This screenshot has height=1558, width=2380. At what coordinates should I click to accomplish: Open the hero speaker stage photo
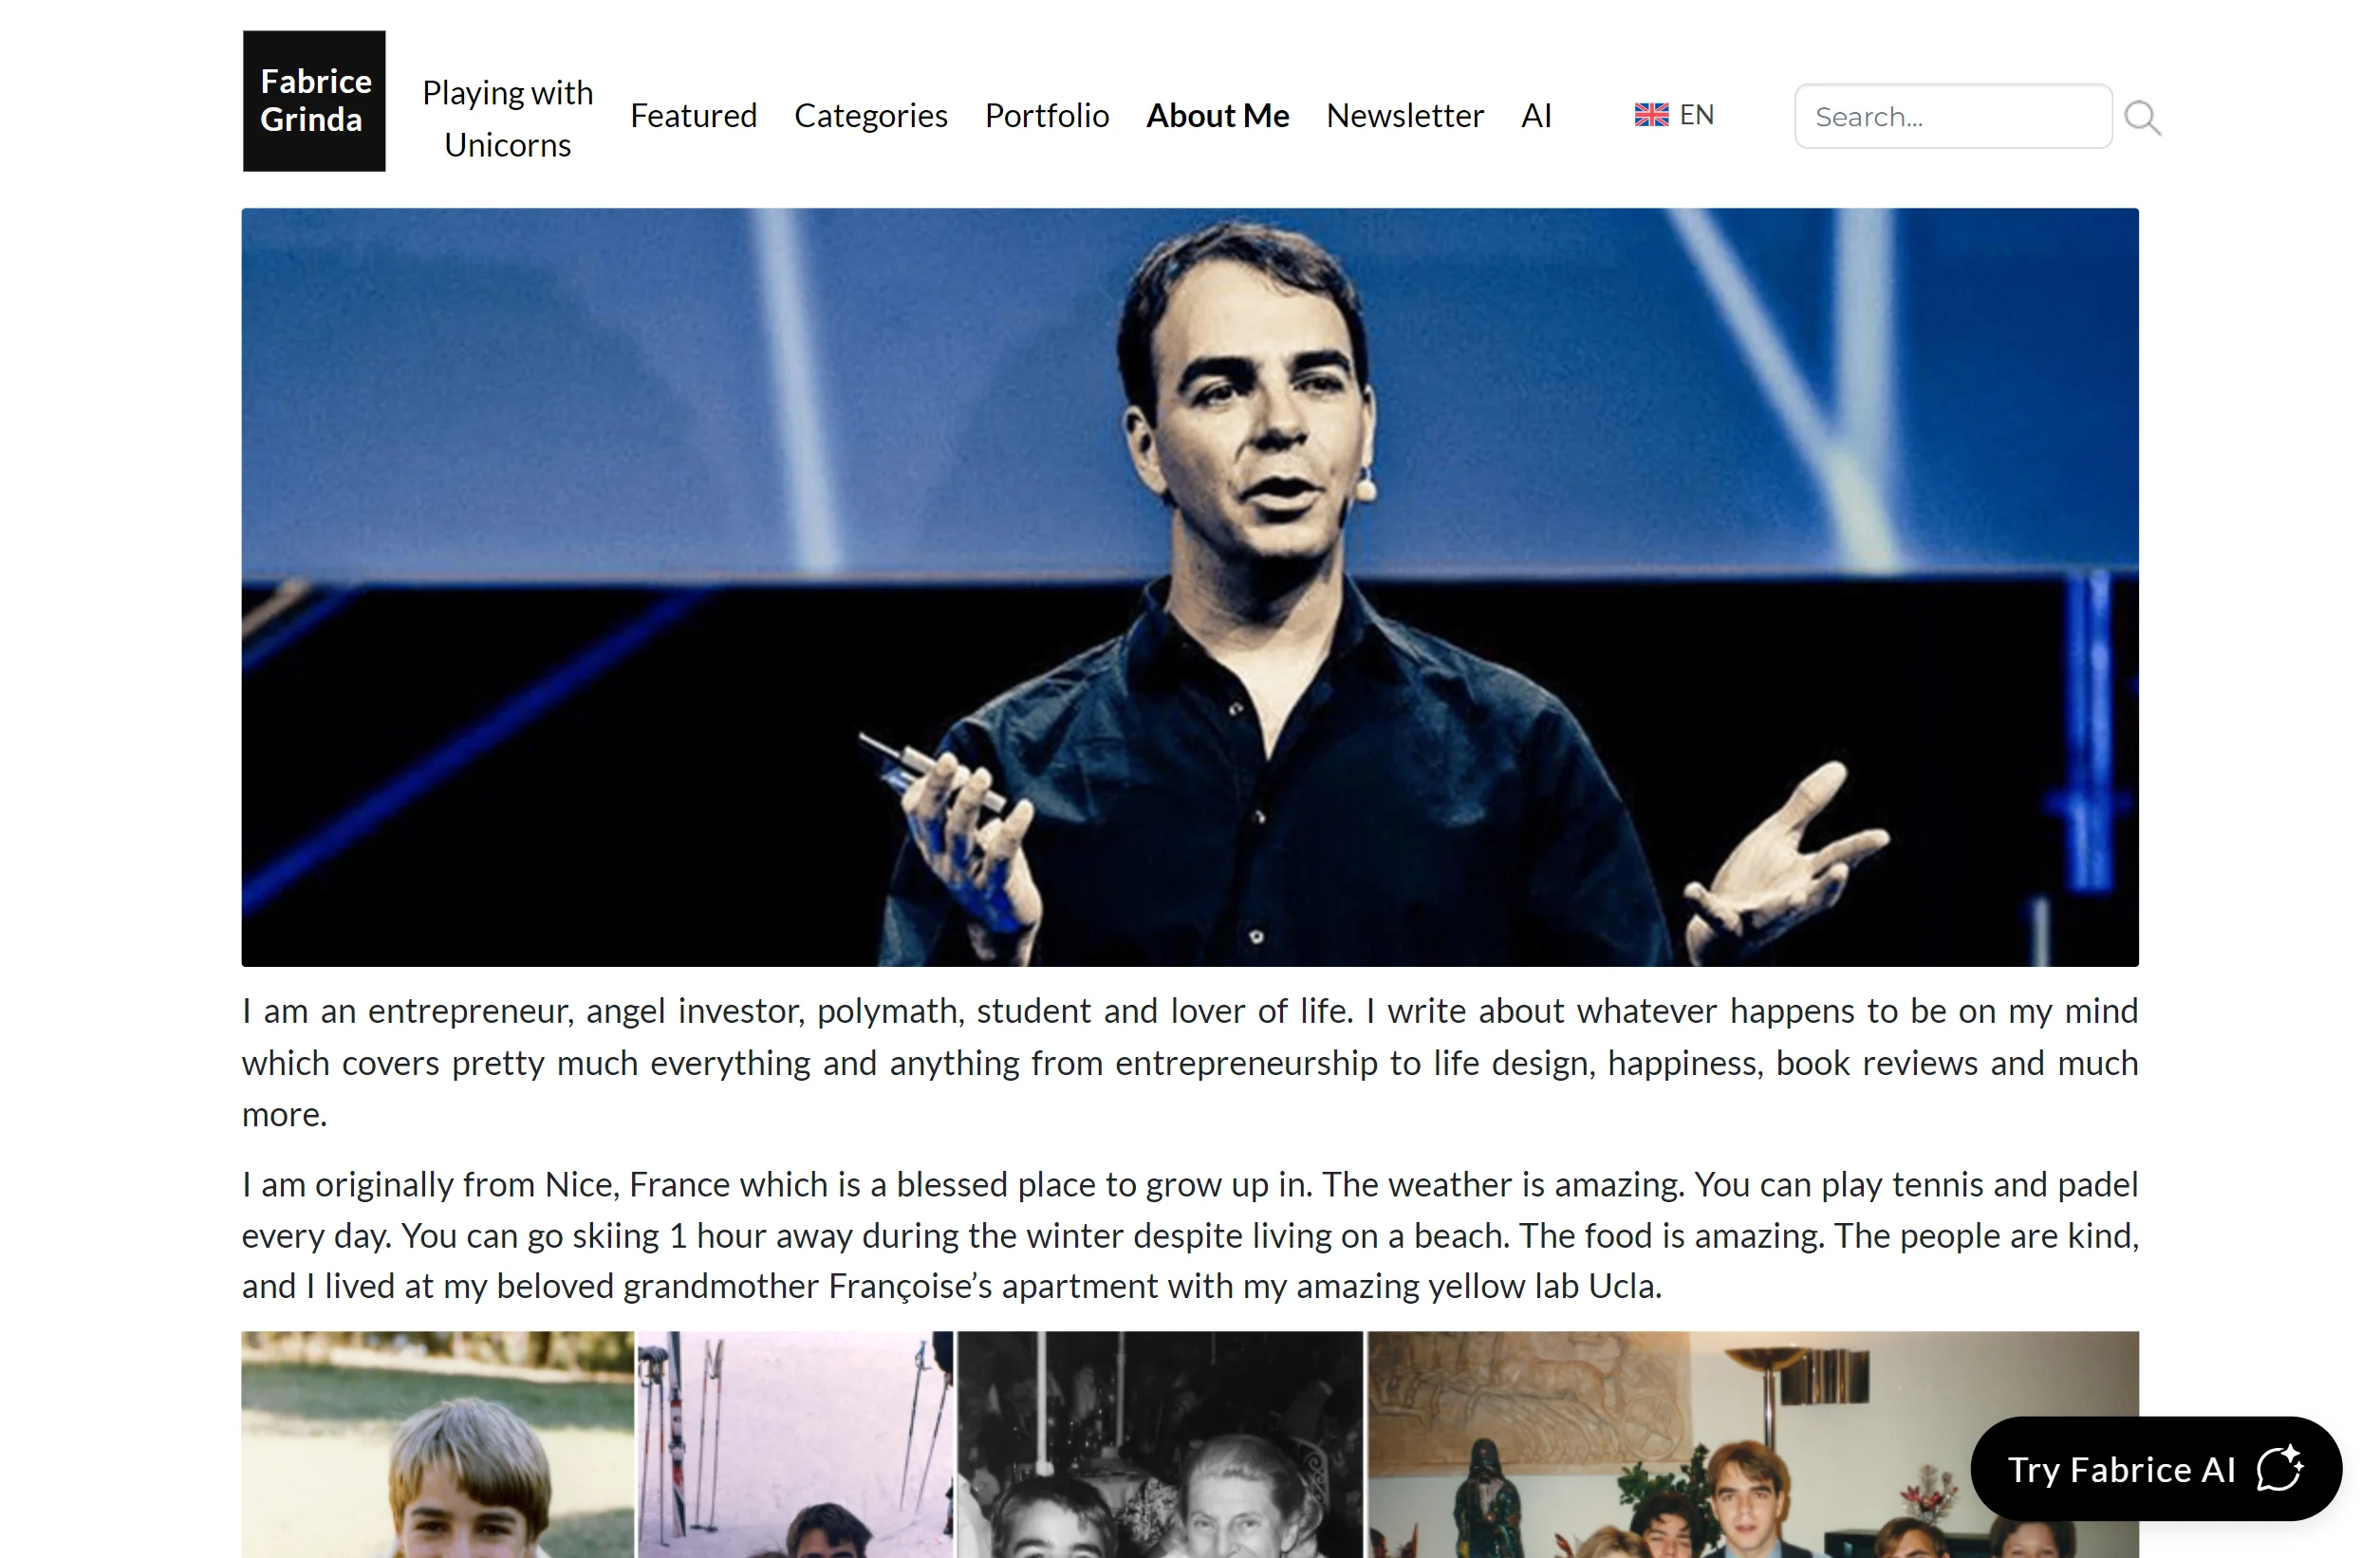click(x=1190, y=587)
